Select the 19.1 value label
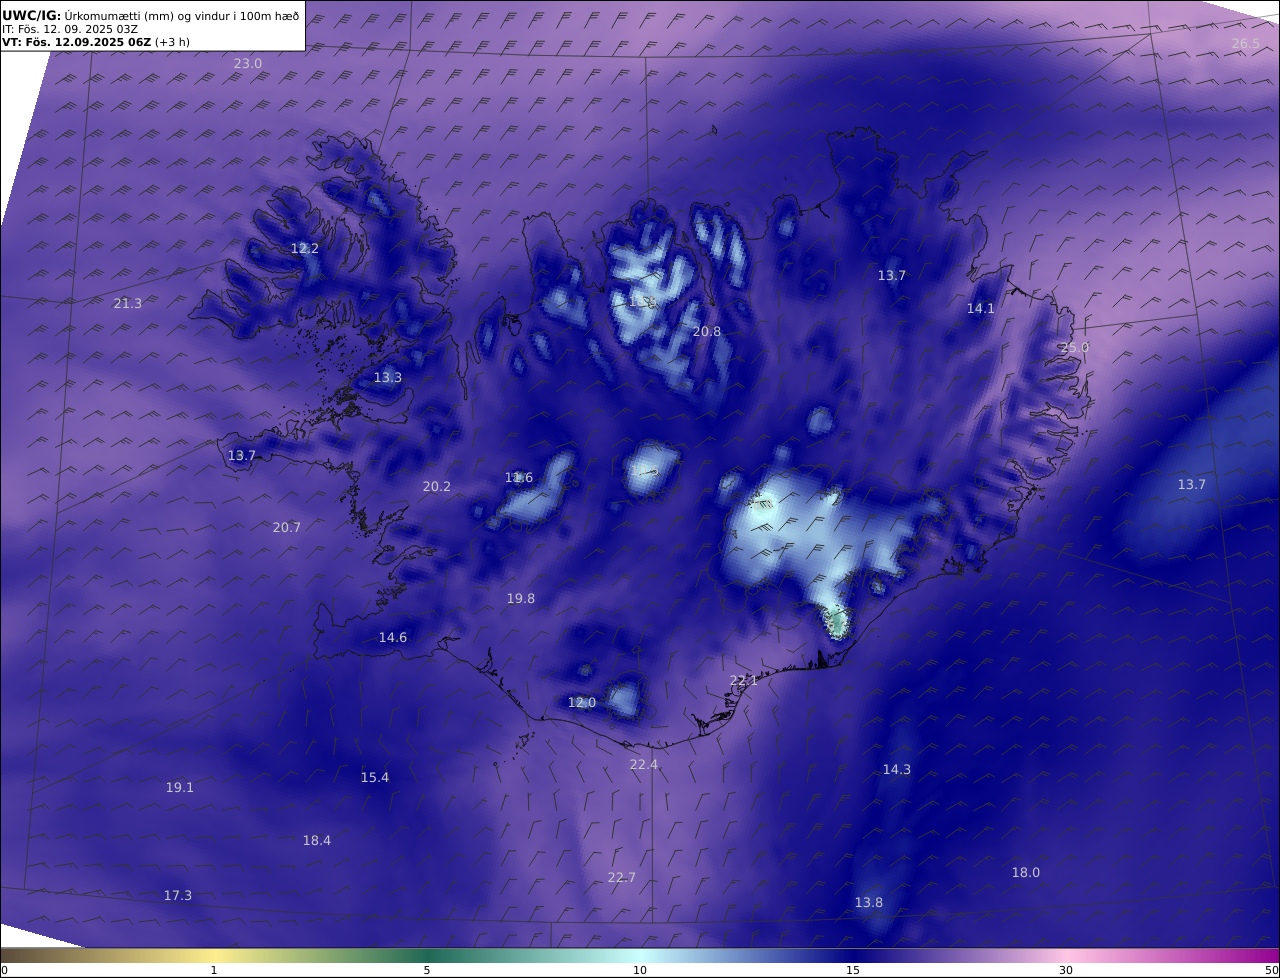This screenshot has height=978, width=1280. [x=180, y=788]
